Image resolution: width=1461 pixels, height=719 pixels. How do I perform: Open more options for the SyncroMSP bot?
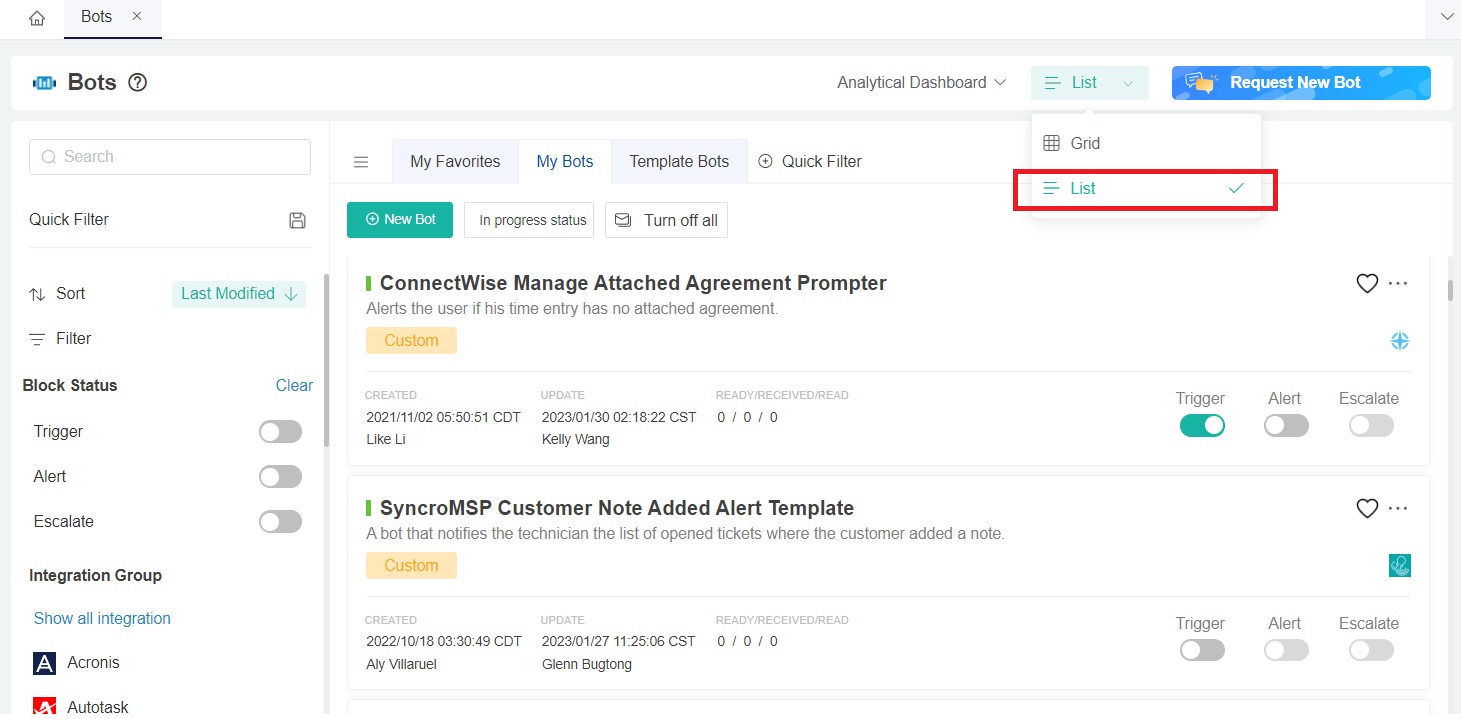point(1398,509)
